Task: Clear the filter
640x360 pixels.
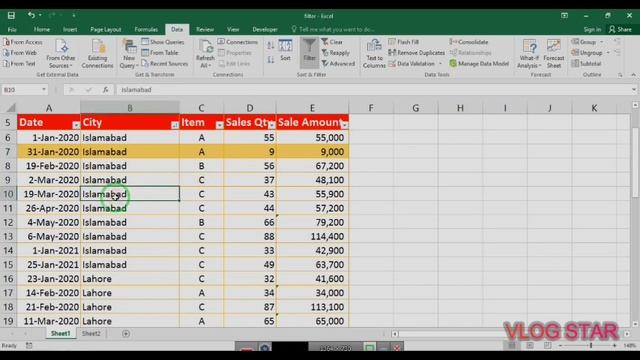Action: click(x=332, y=42)
